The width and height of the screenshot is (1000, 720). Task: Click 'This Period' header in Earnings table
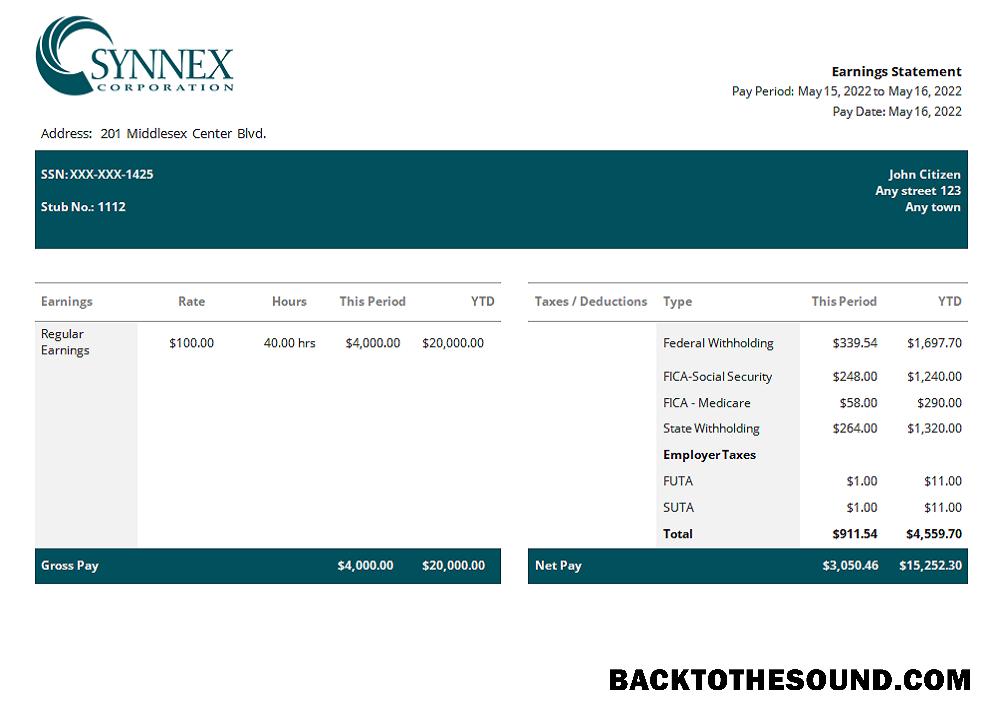pos(372,302)
